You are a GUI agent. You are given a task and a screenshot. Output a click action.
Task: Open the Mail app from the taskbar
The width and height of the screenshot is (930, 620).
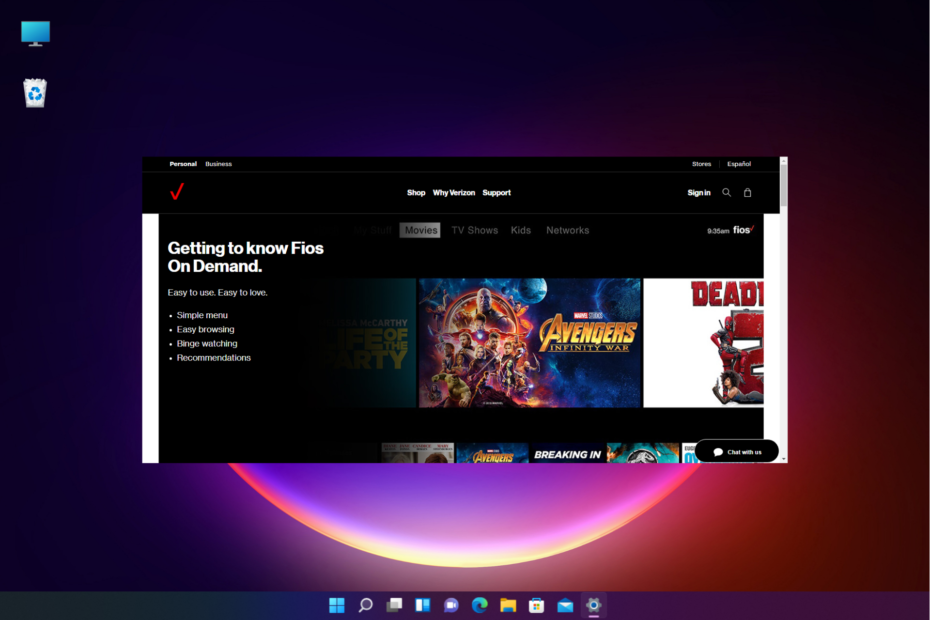pos(565,605)
